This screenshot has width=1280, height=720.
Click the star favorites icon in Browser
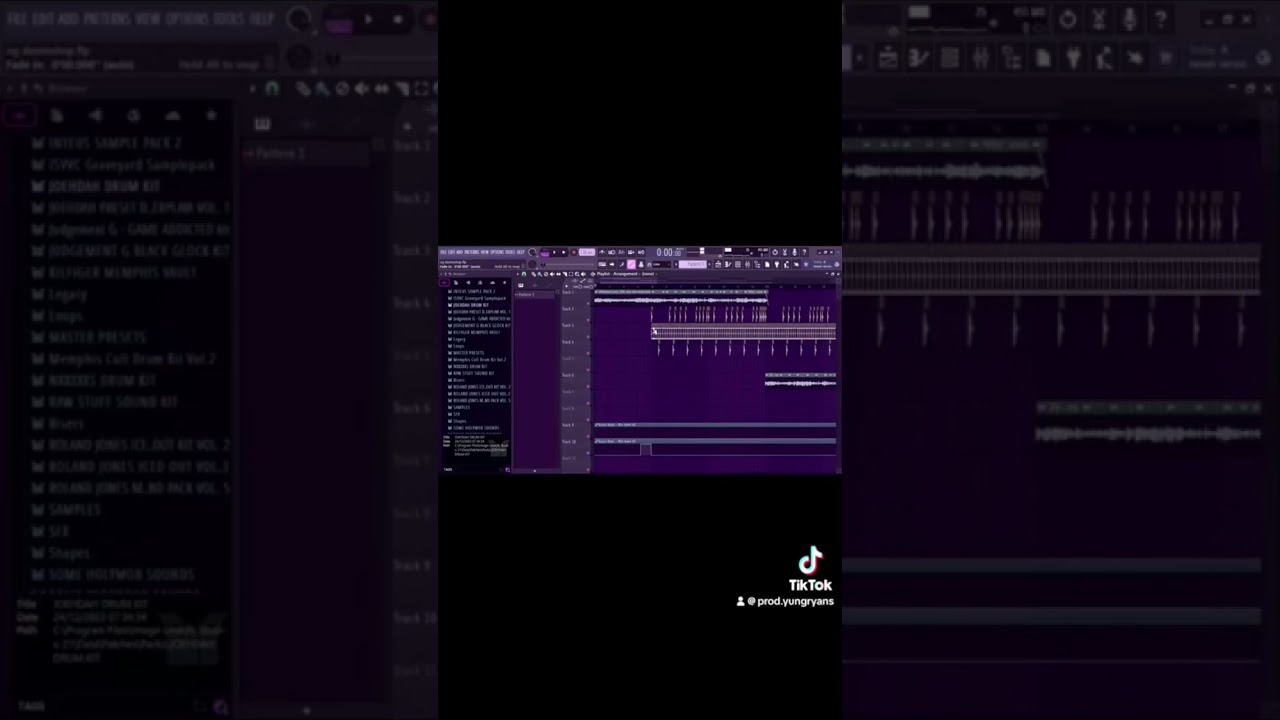click(x=504, y=282)
